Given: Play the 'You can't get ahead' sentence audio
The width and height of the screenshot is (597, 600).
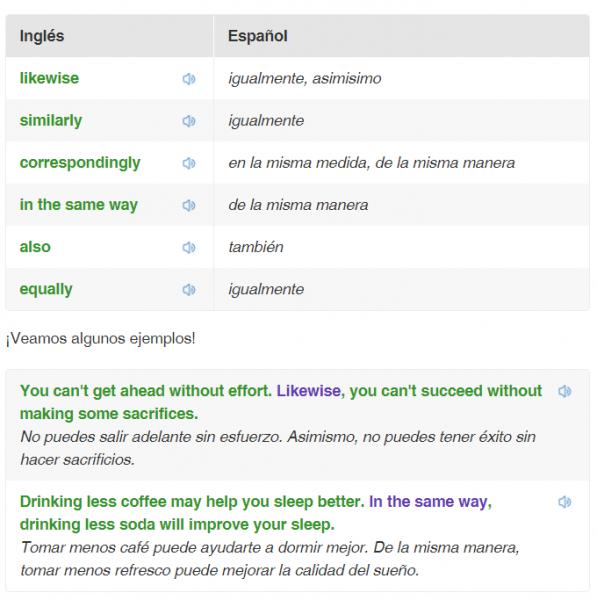Looking at the screenshot, I should pyautogui.click(x=565, y=391).
